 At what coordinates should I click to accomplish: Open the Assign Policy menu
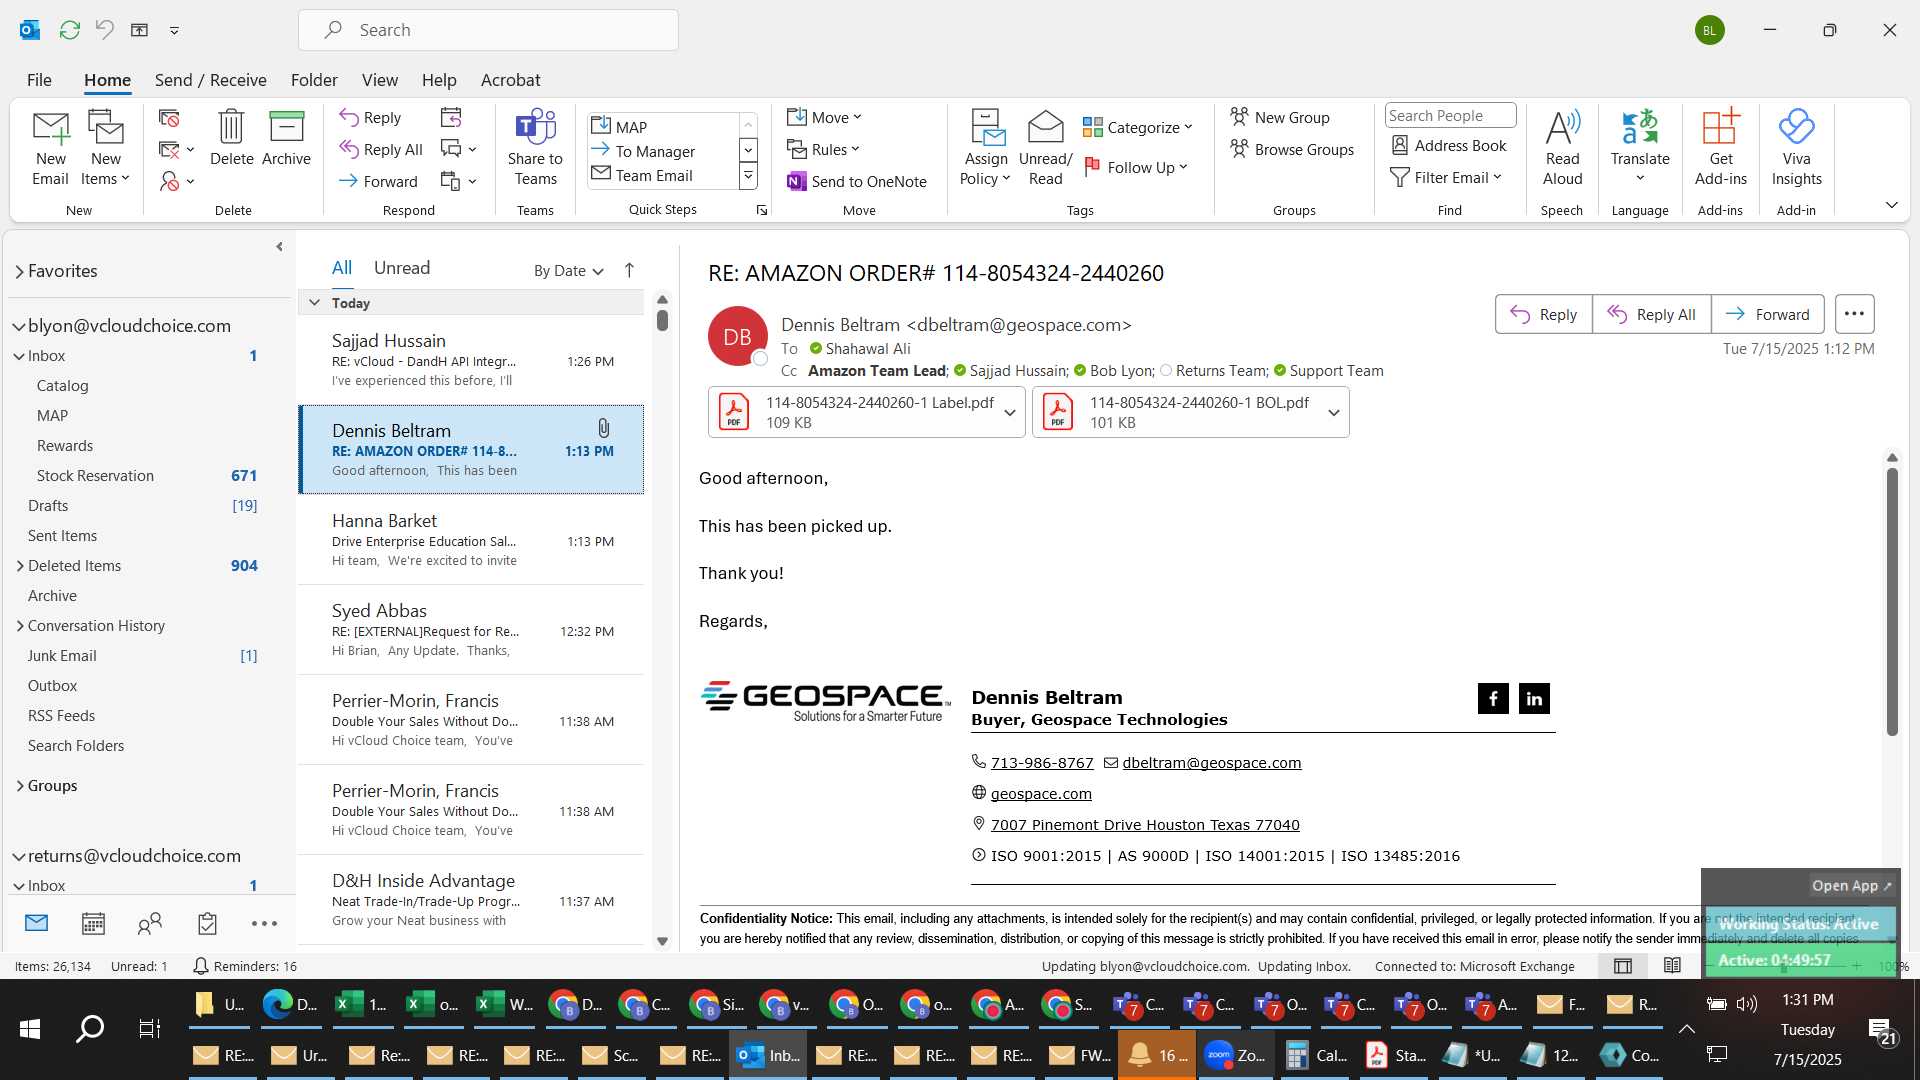tap(986, 148)
